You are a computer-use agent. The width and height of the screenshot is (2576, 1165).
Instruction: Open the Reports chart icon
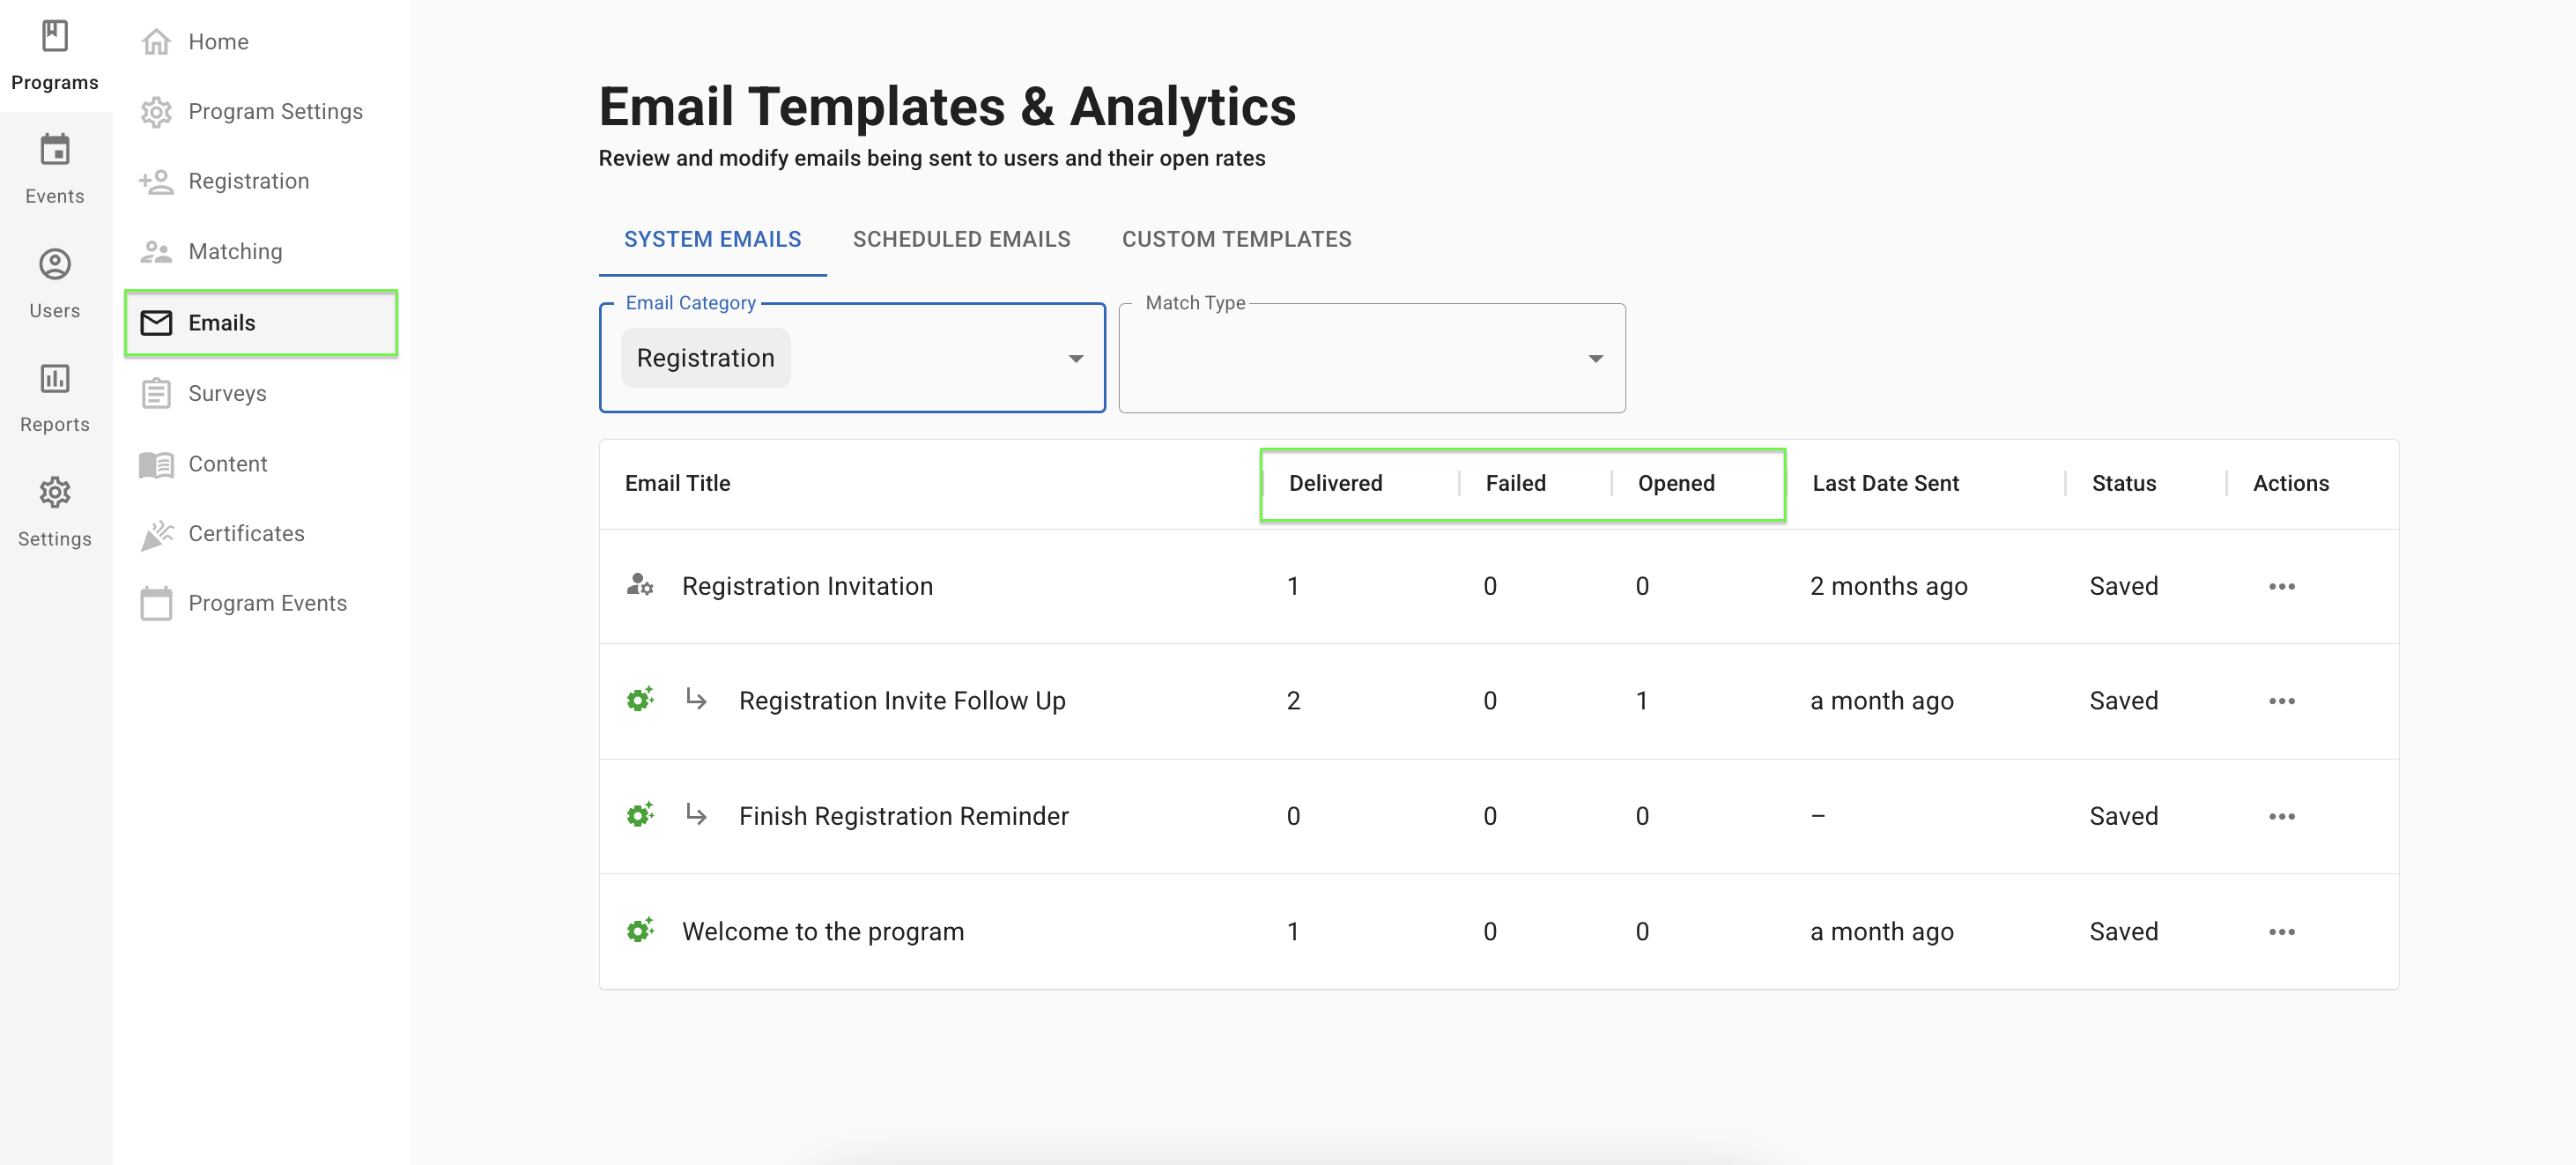click(54, 379)
